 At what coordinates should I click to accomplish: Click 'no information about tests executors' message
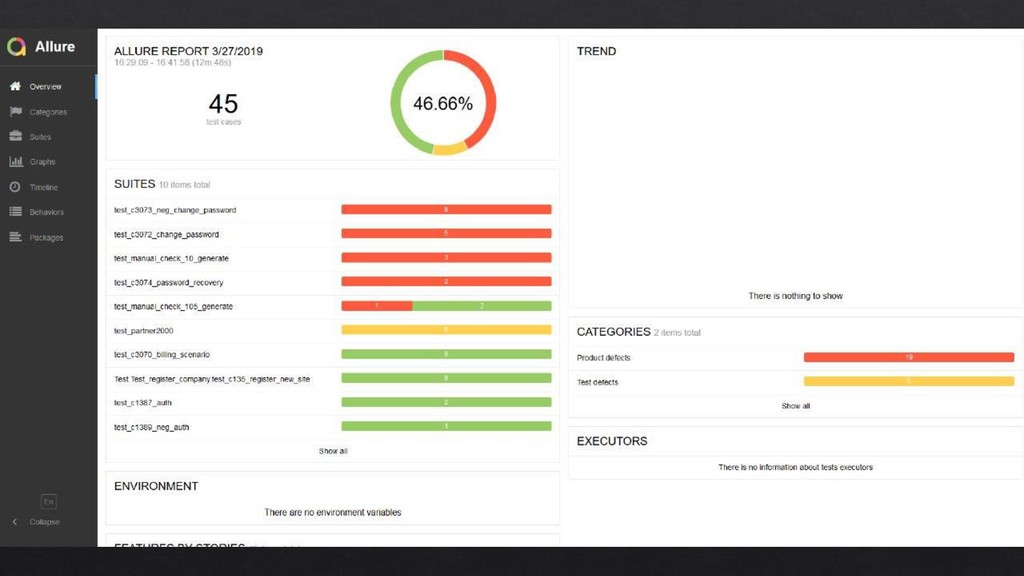point(795,467)
